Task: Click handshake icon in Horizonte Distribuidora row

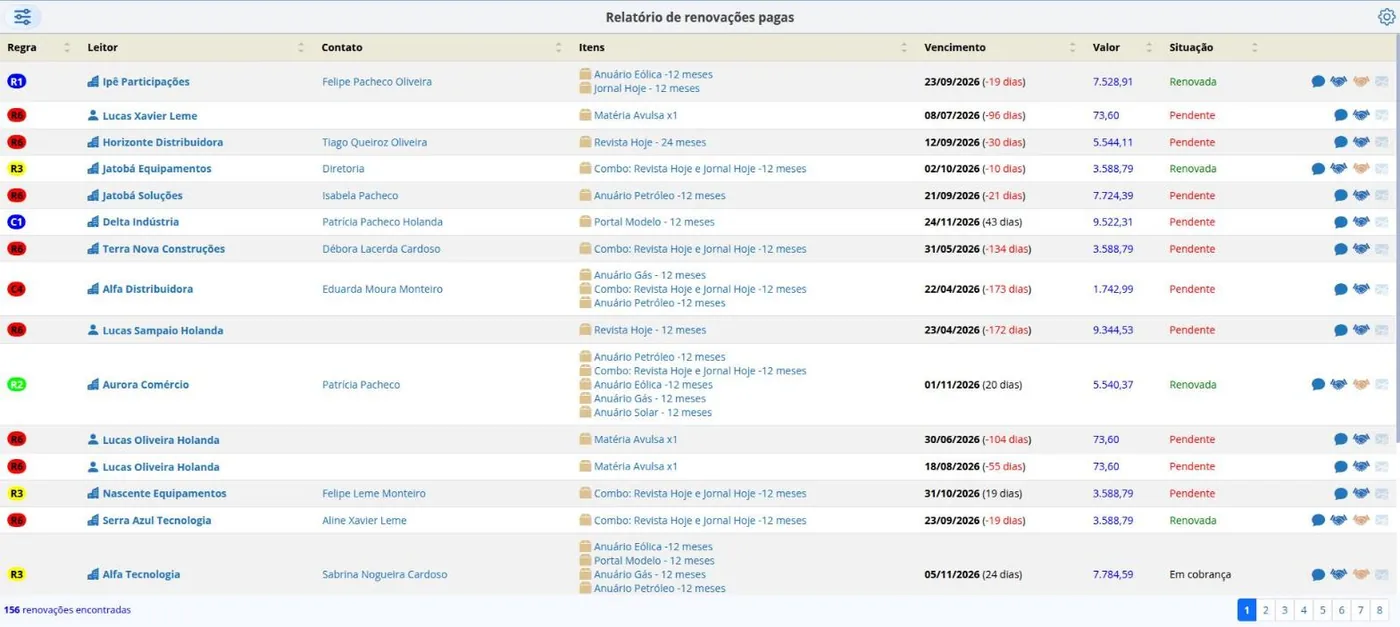Action: click(1360, 142)
